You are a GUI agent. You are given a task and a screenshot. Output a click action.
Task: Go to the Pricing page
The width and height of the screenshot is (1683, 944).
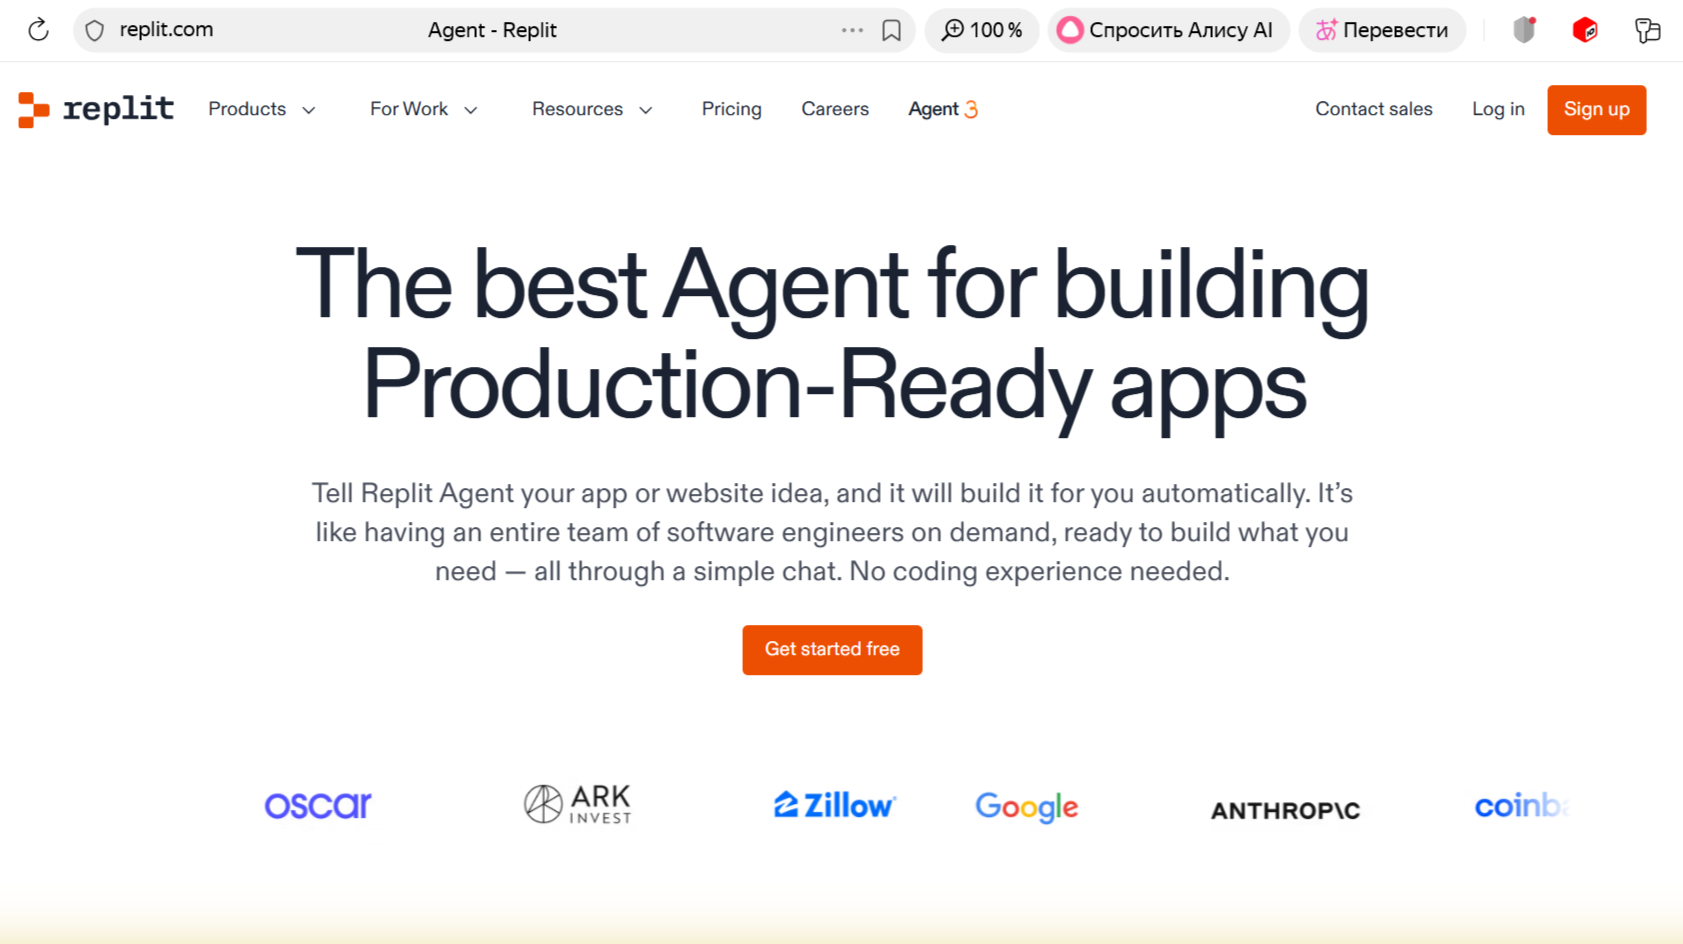[x=731, y=109]
